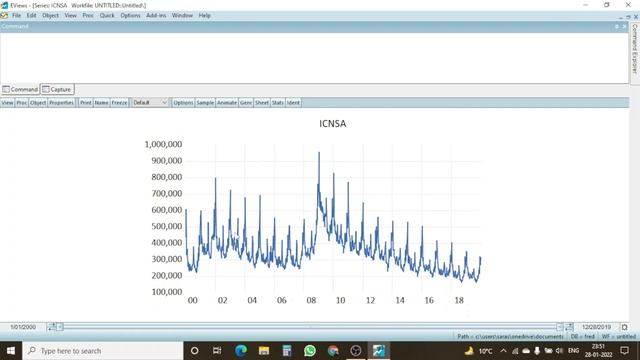This screenshot has width=640, height=360.
Task: Click the series toolbar Object button
Action: click(x=38, y=103)
